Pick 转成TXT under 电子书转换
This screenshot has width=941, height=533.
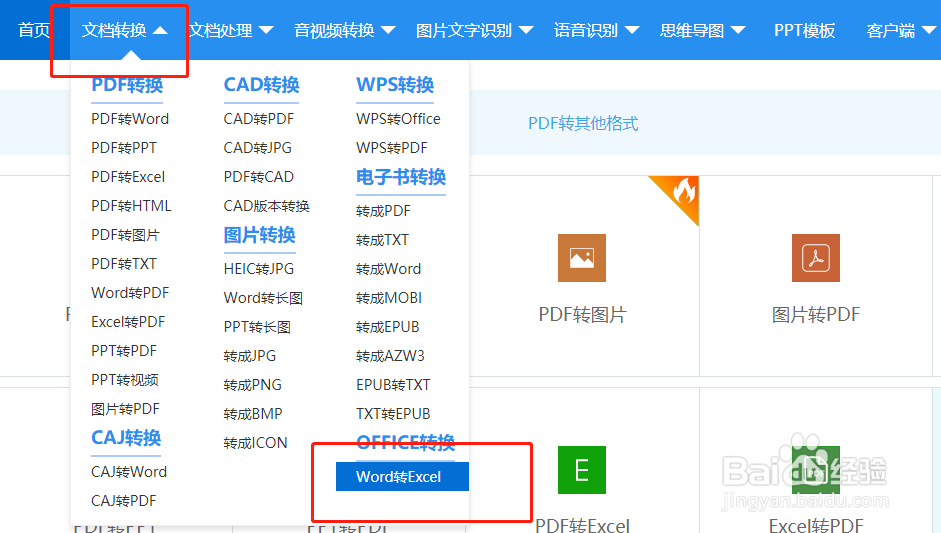pos(382,240)
